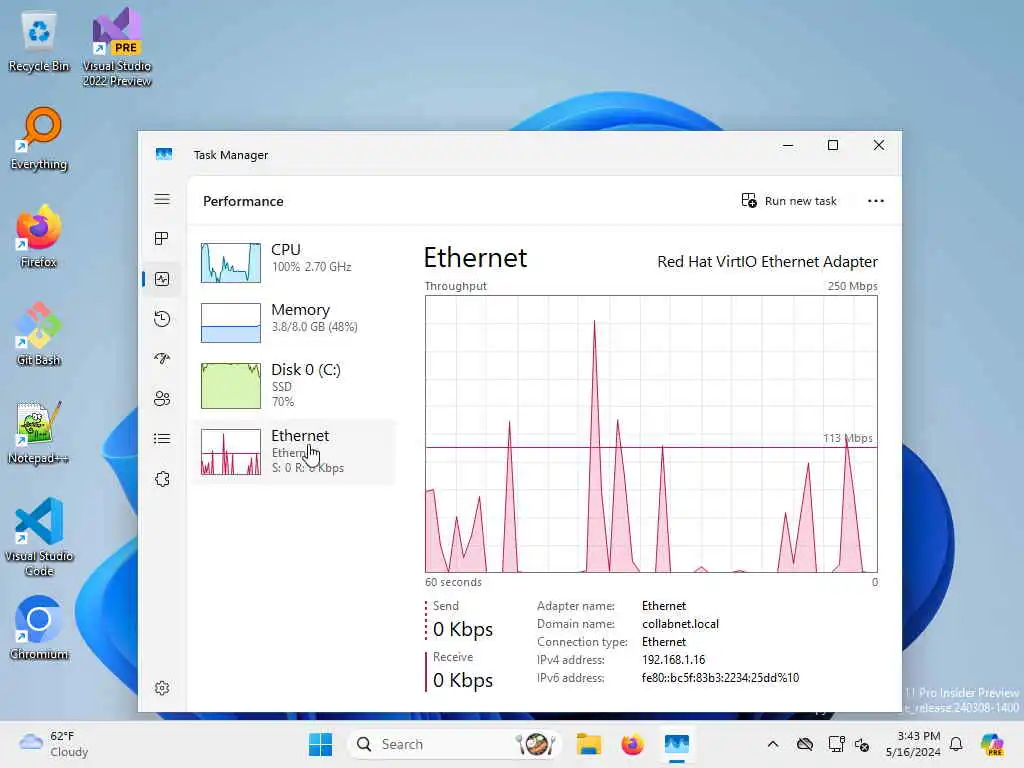Click the Receive 0 Kbps value
Viewport: 1024px width, 768px height.
463,680
